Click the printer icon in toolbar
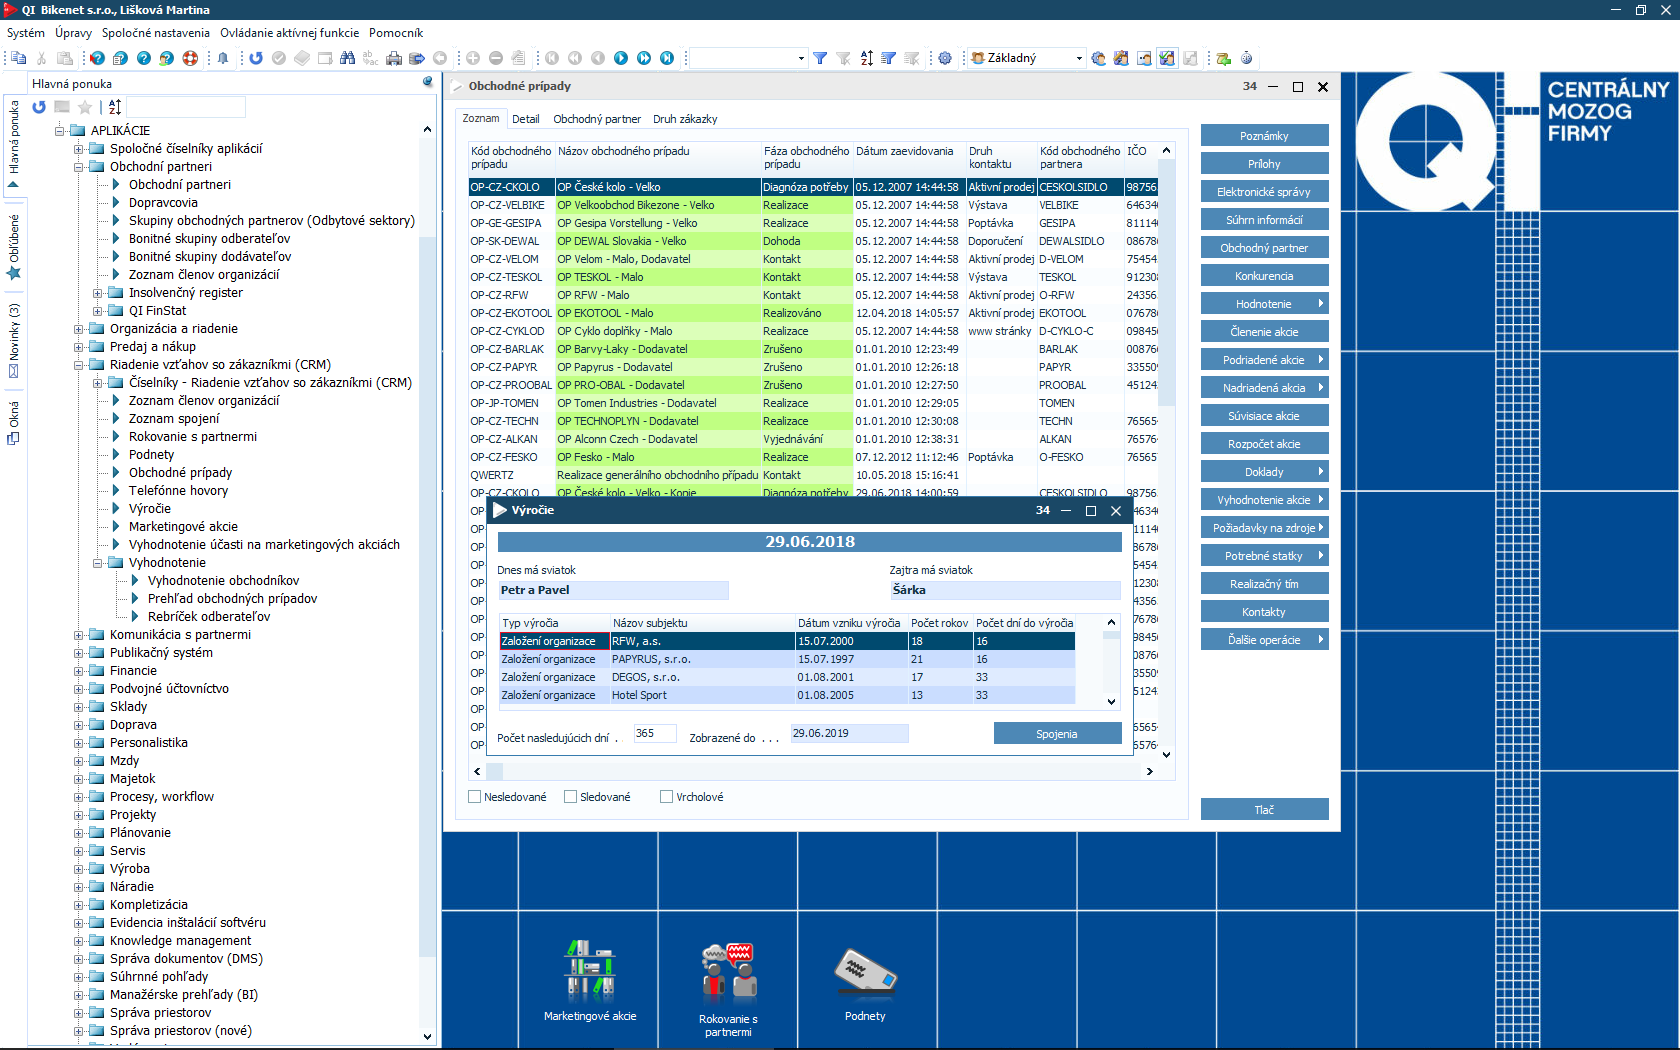The height and width of the screenshot is (1050, 1680). (395, 58)
